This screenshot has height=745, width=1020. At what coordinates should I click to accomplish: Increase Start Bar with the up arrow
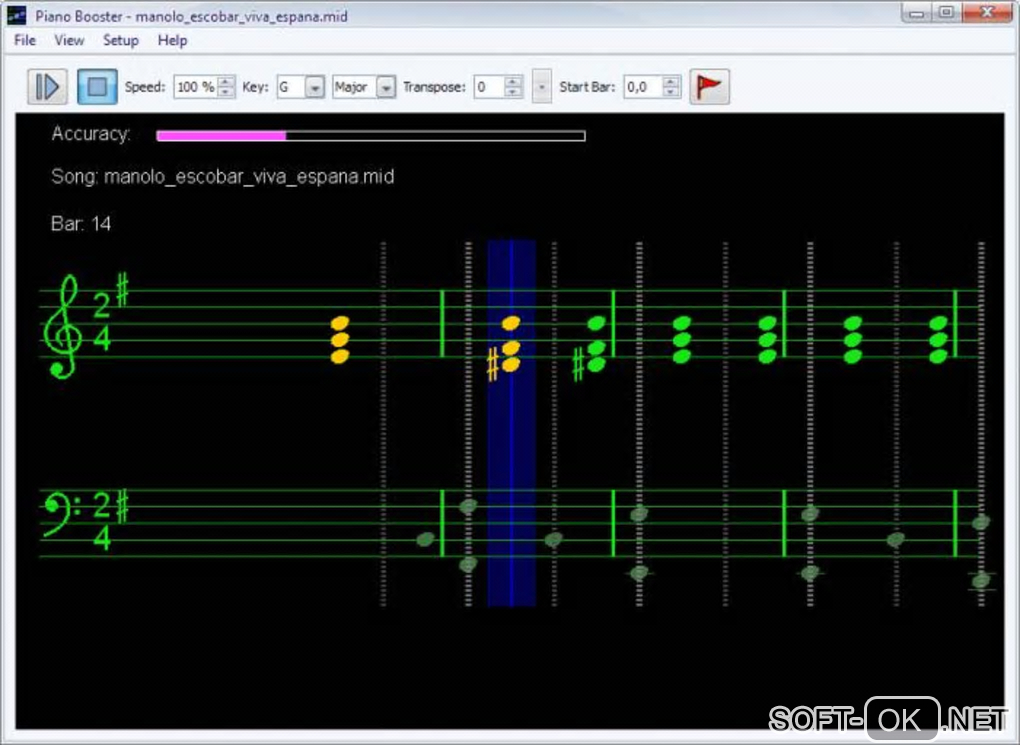pos(671,81)
